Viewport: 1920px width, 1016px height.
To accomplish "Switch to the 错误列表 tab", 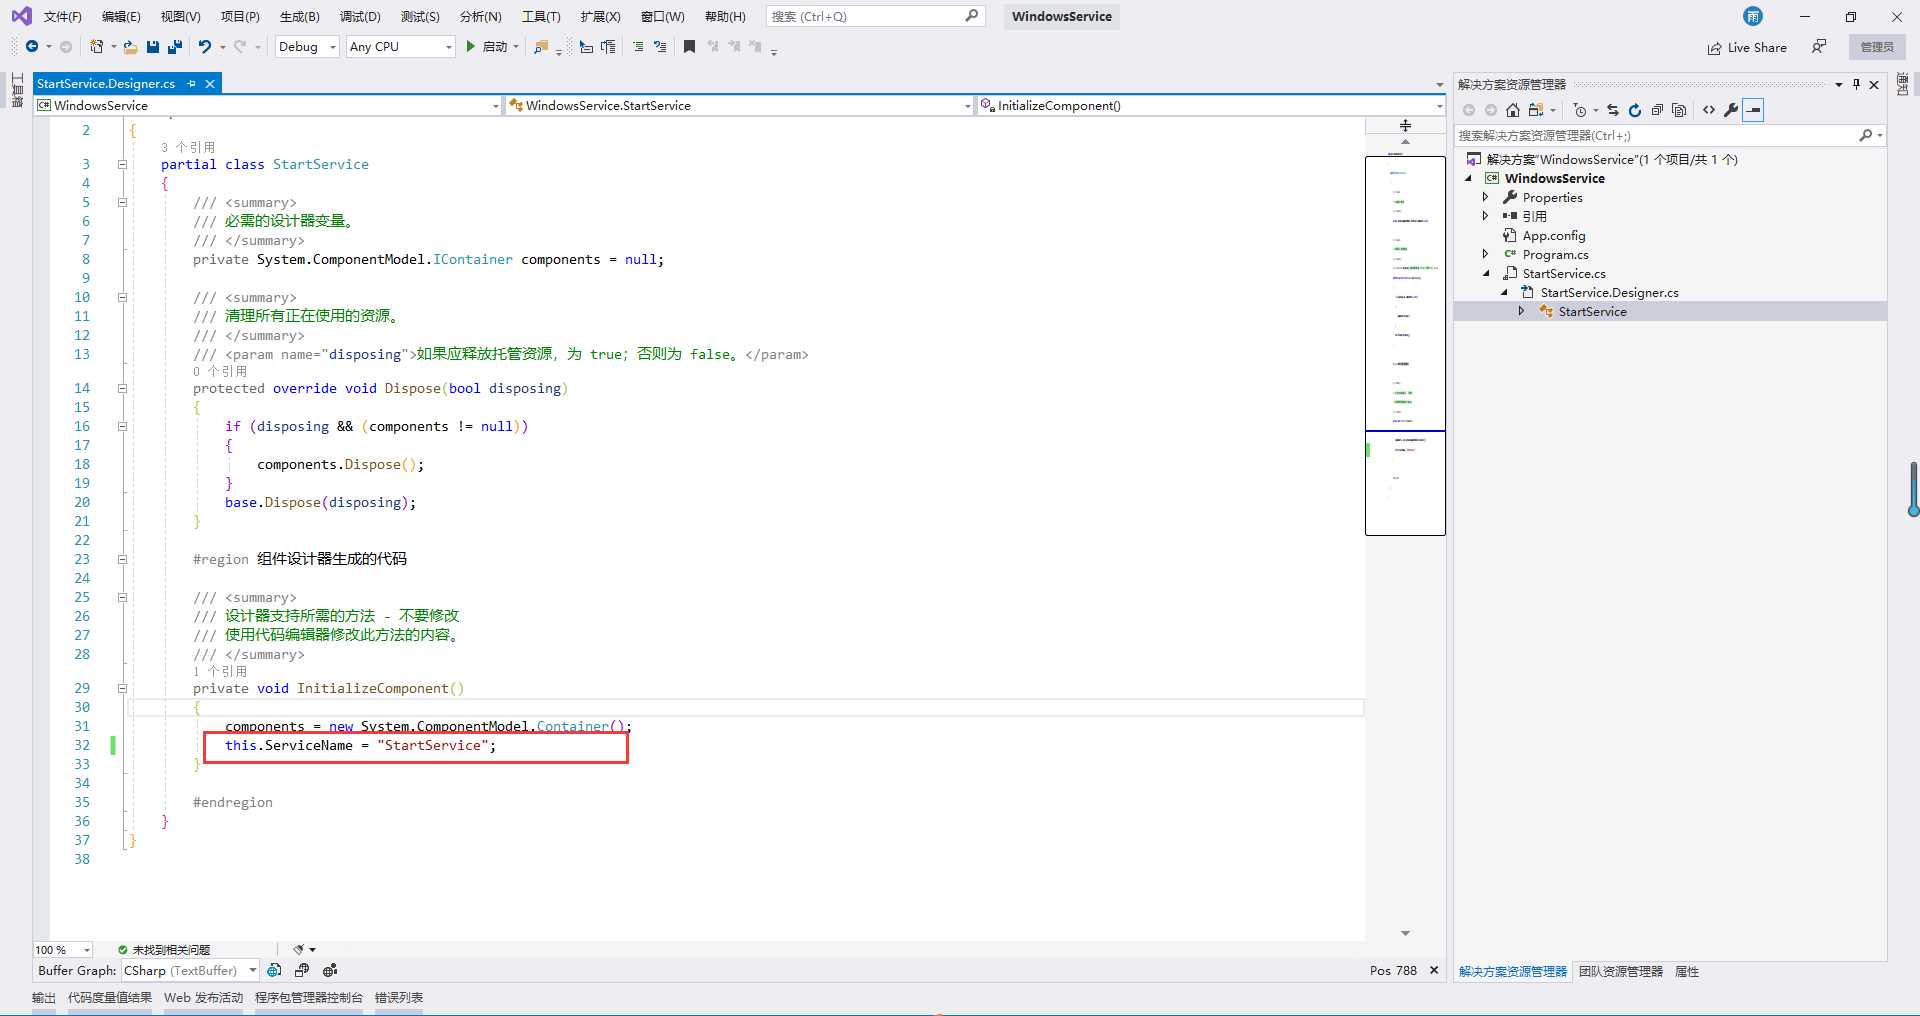I will [x=399, y=998].
